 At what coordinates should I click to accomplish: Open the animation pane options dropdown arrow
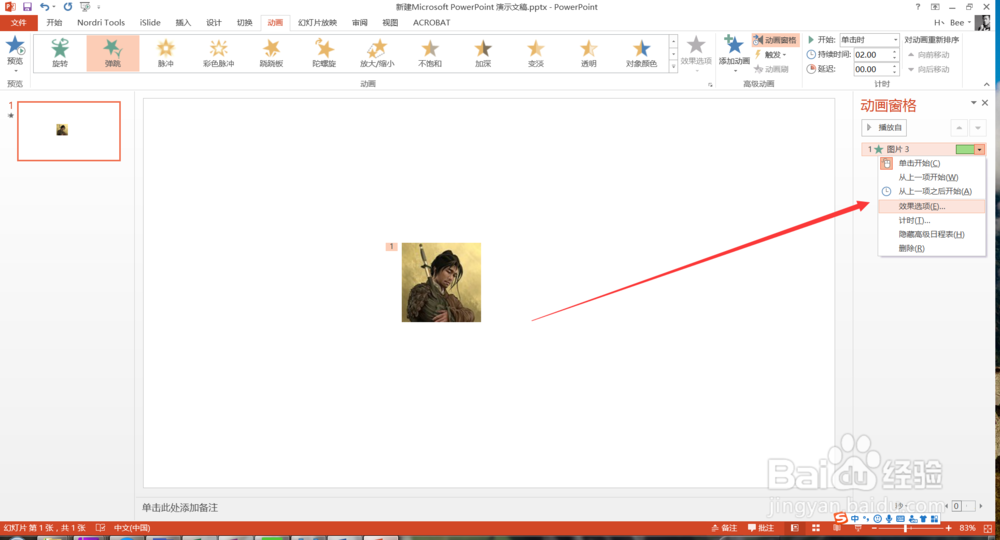click(x=973, y=103)
